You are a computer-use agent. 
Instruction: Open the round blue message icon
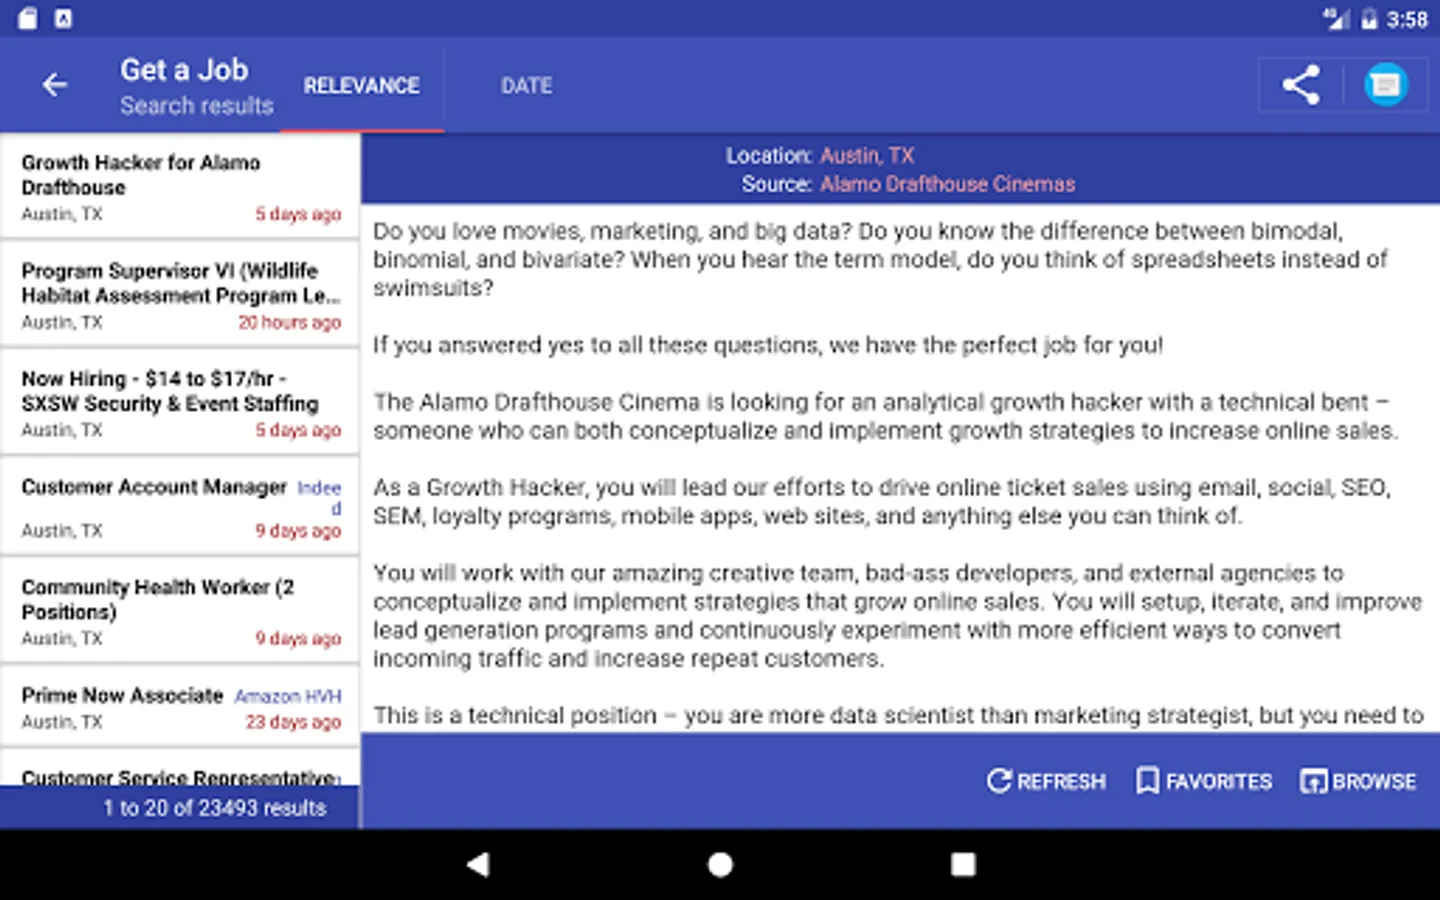pyautogui.click(x=1386, y=85)
